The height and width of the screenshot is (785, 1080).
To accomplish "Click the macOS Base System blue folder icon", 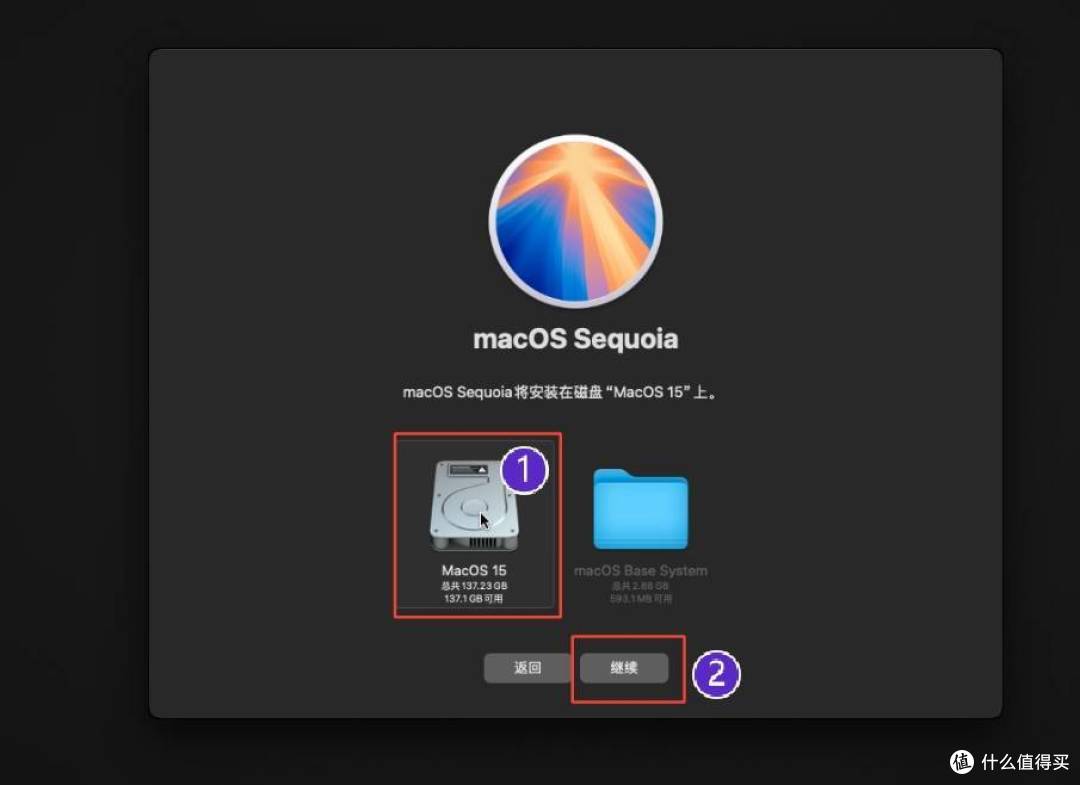I will pos(641,512).
